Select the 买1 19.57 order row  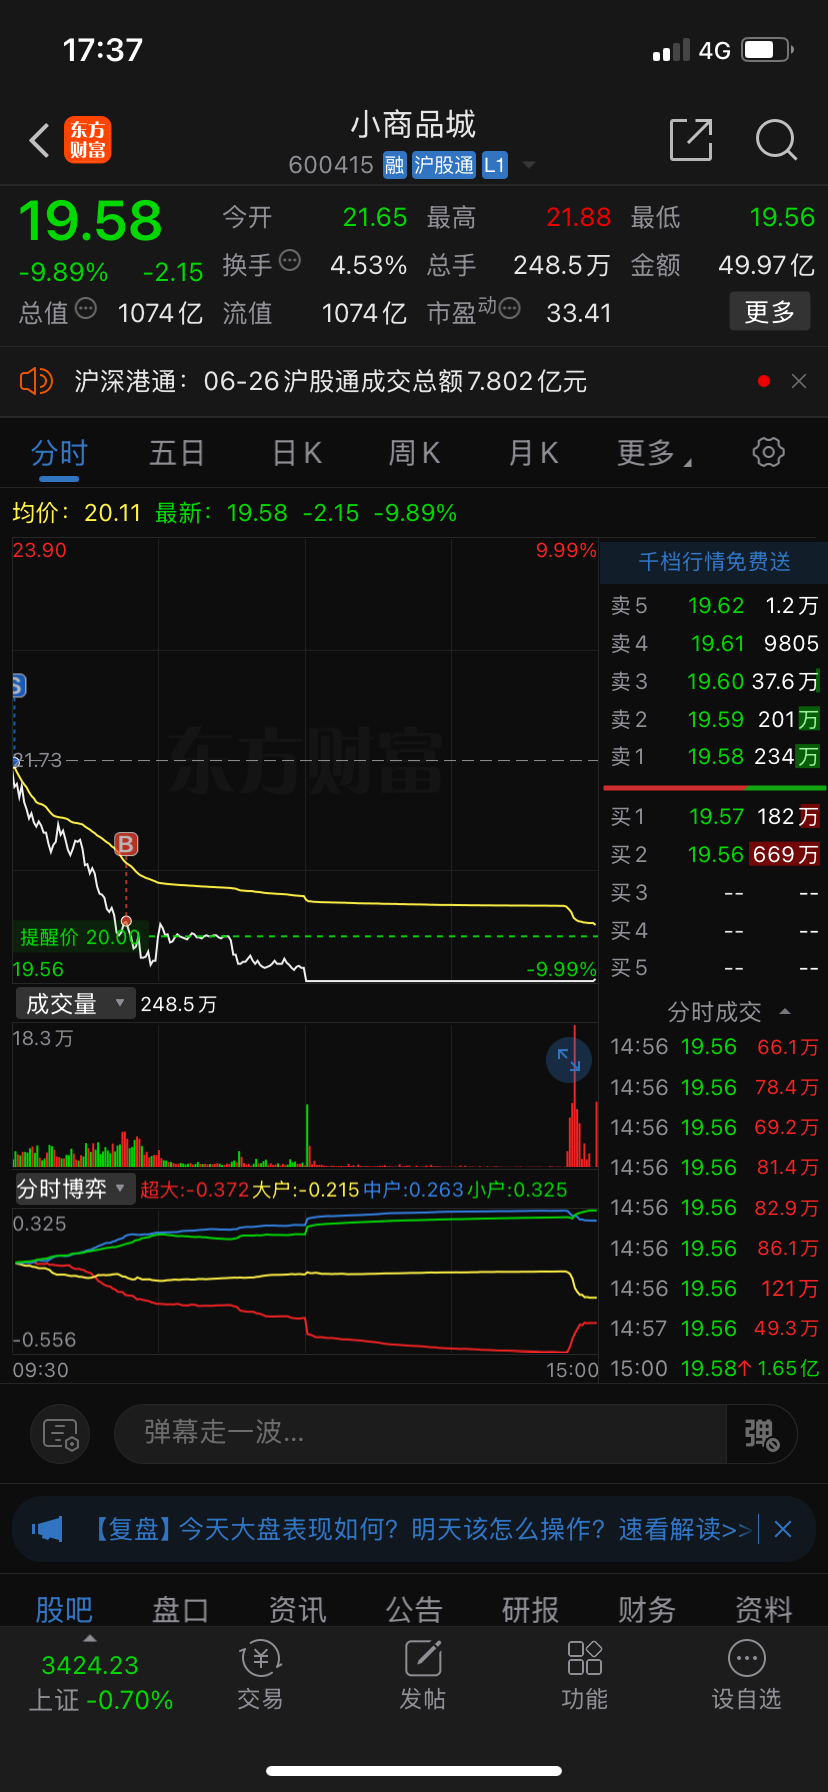coord(714,817)
